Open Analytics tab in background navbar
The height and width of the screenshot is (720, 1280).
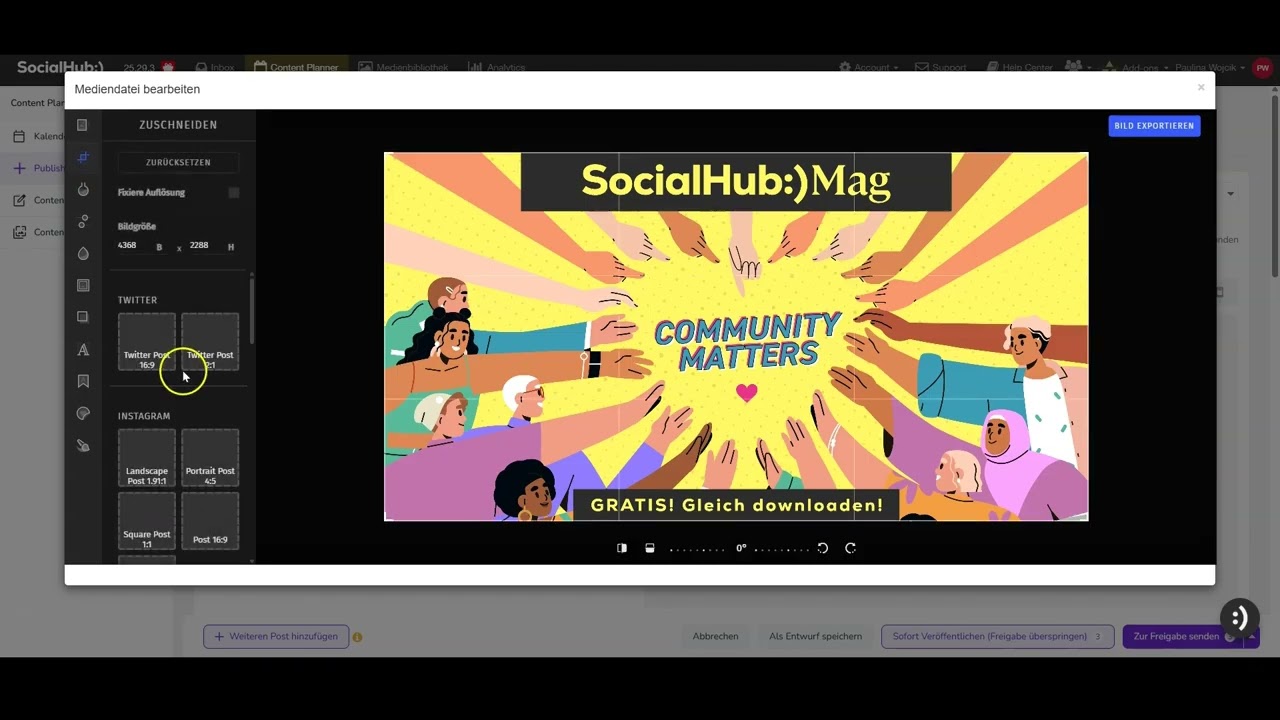496,67
